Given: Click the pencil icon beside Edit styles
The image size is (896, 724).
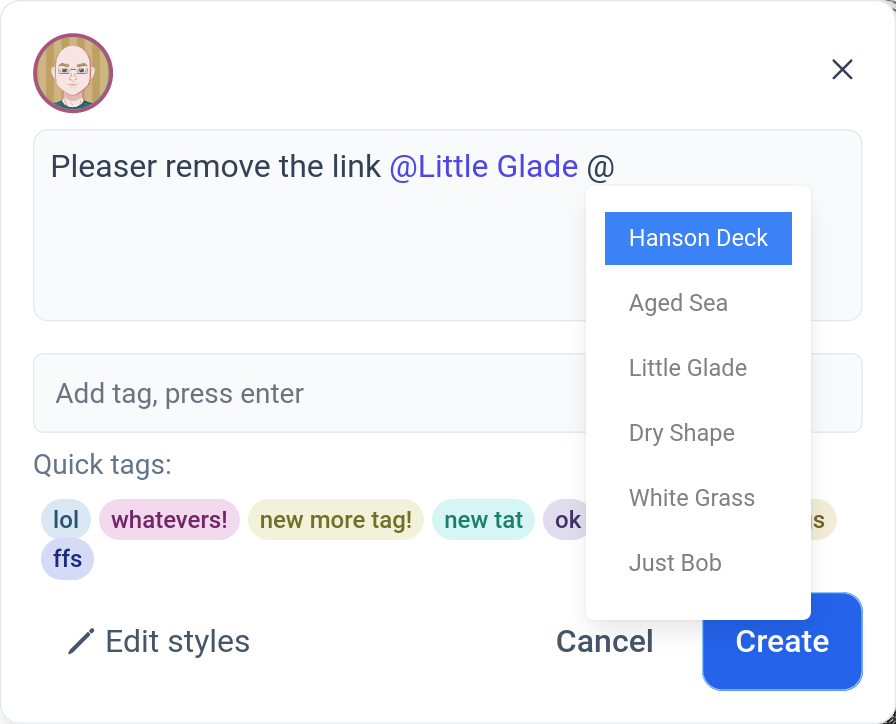Looking at the screenshot, I should (x=81, y=641).
